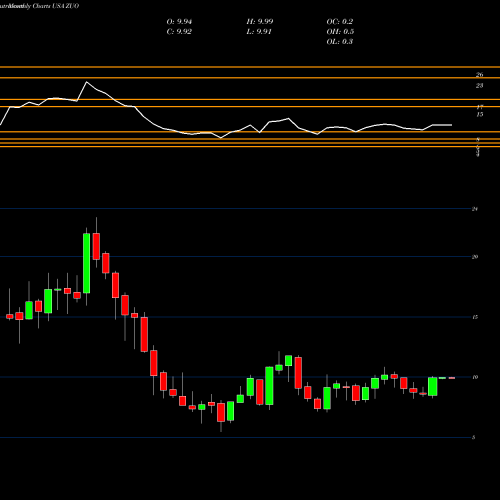Click the 'C: 9.92' close value
This screenshot has width=500, height=500.
click(x=179, y=32)
